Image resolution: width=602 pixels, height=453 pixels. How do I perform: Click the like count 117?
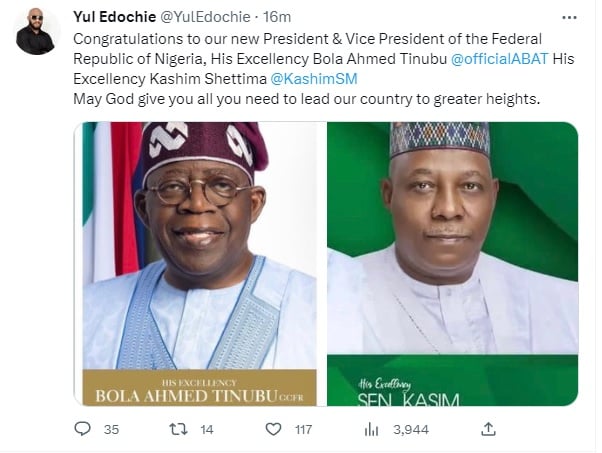tap(301, 429)
